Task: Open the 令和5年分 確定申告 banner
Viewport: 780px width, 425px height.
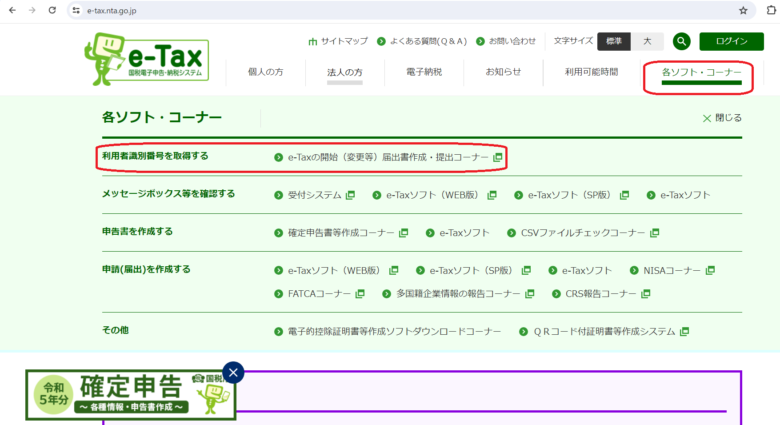Action: pos(130,395)
